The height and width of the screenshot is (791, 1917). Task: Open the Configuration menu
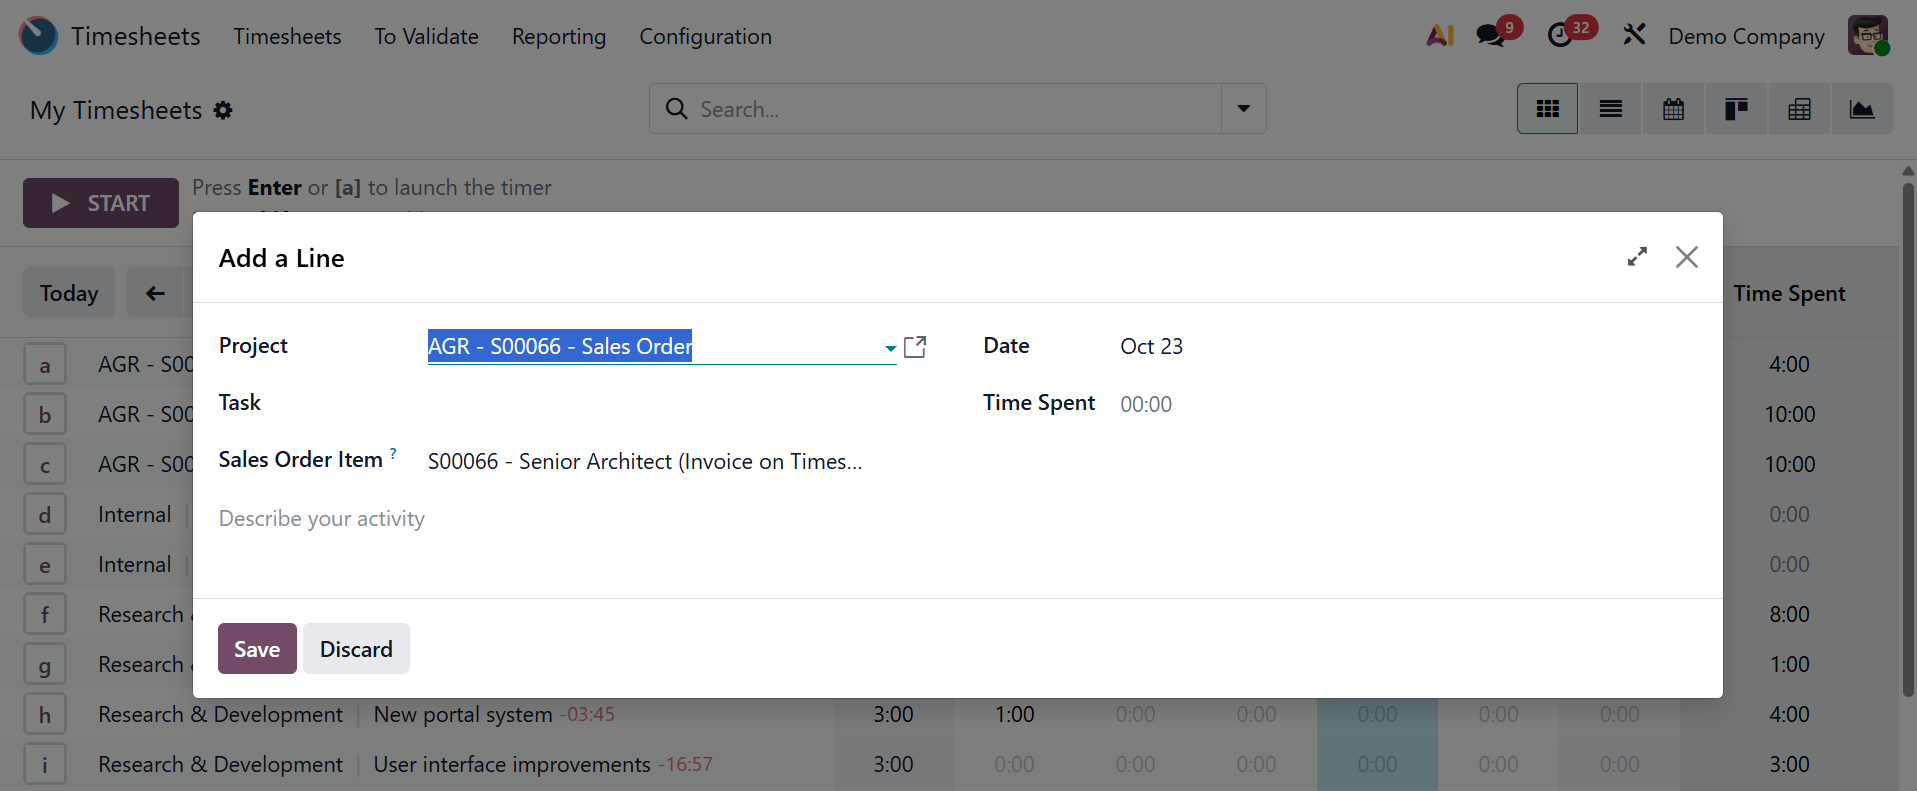pyautogui.click(x=705, y=37)
